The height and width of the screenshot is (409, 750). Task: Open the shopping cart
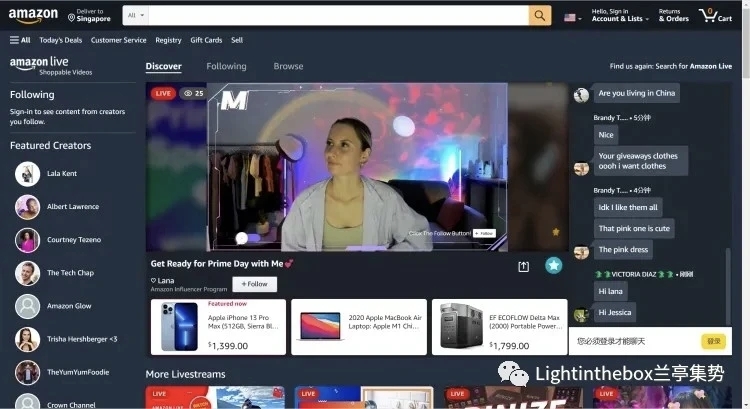click(715, 15)
